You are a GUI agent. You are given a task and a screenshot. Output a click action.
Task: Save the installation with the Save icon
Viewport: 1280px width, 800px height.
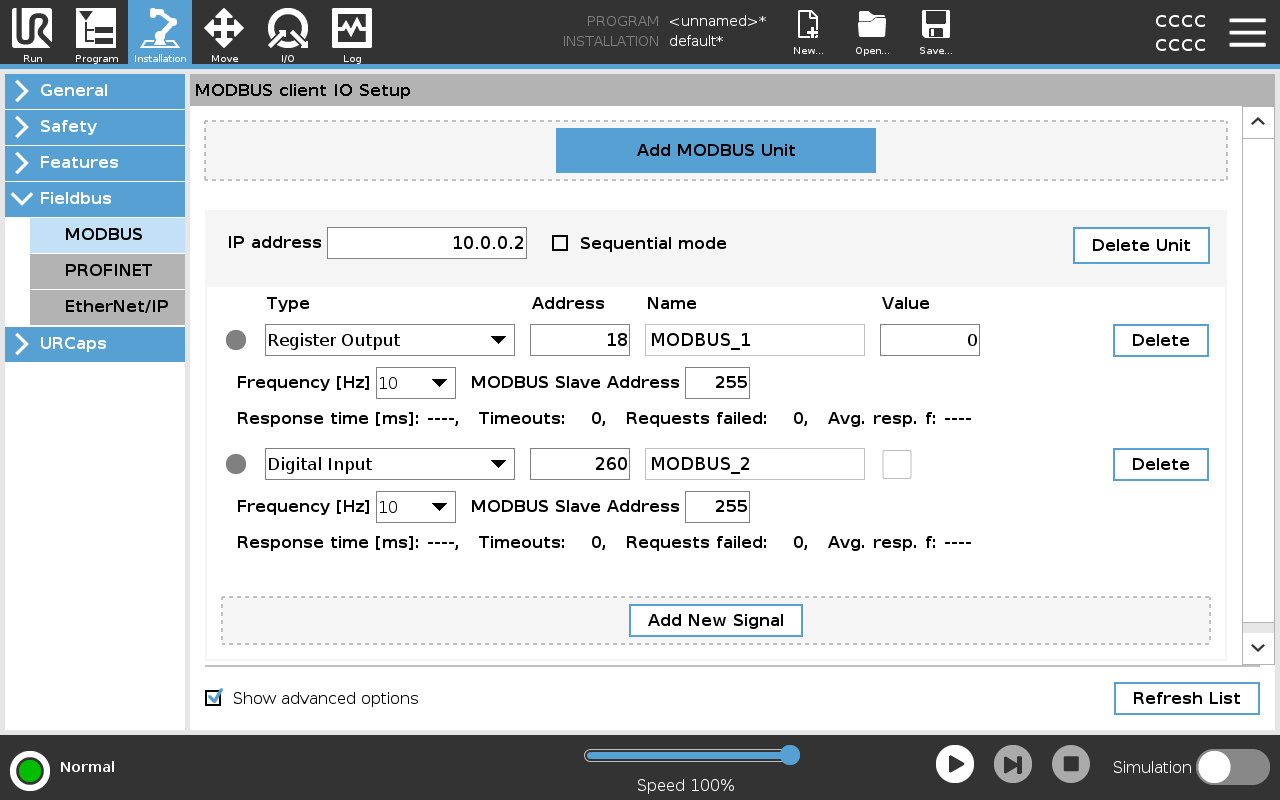point(936,32)
